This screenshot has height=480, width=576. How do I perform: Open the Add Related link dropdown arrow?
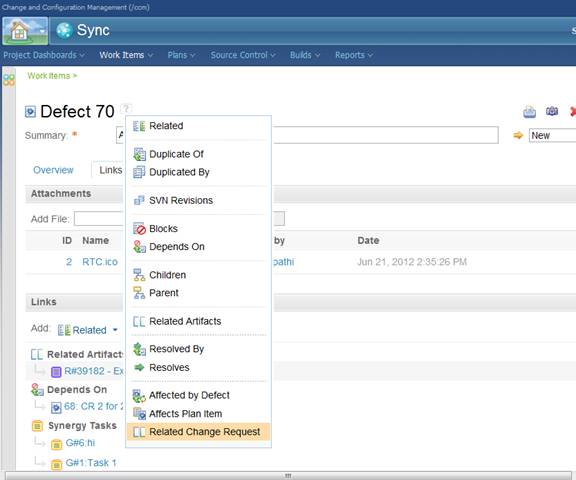click(x=115, y=330)
